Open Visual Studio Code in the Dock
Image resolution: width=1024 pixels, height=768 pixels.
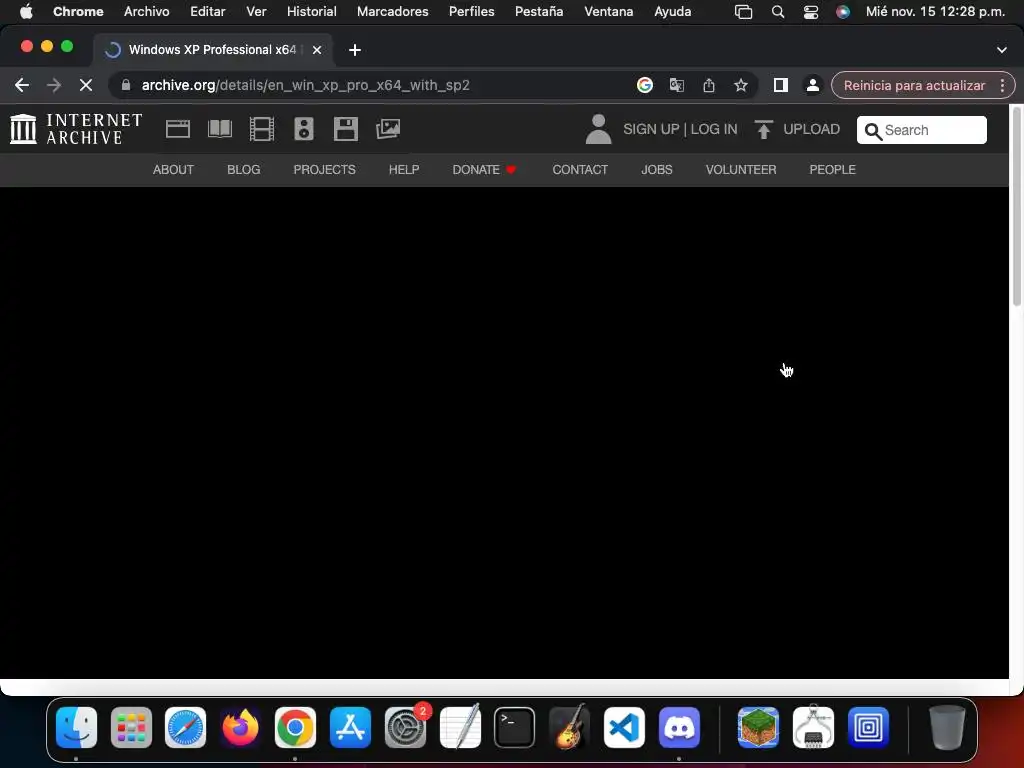pyautogui.click(x=624, y=728)
